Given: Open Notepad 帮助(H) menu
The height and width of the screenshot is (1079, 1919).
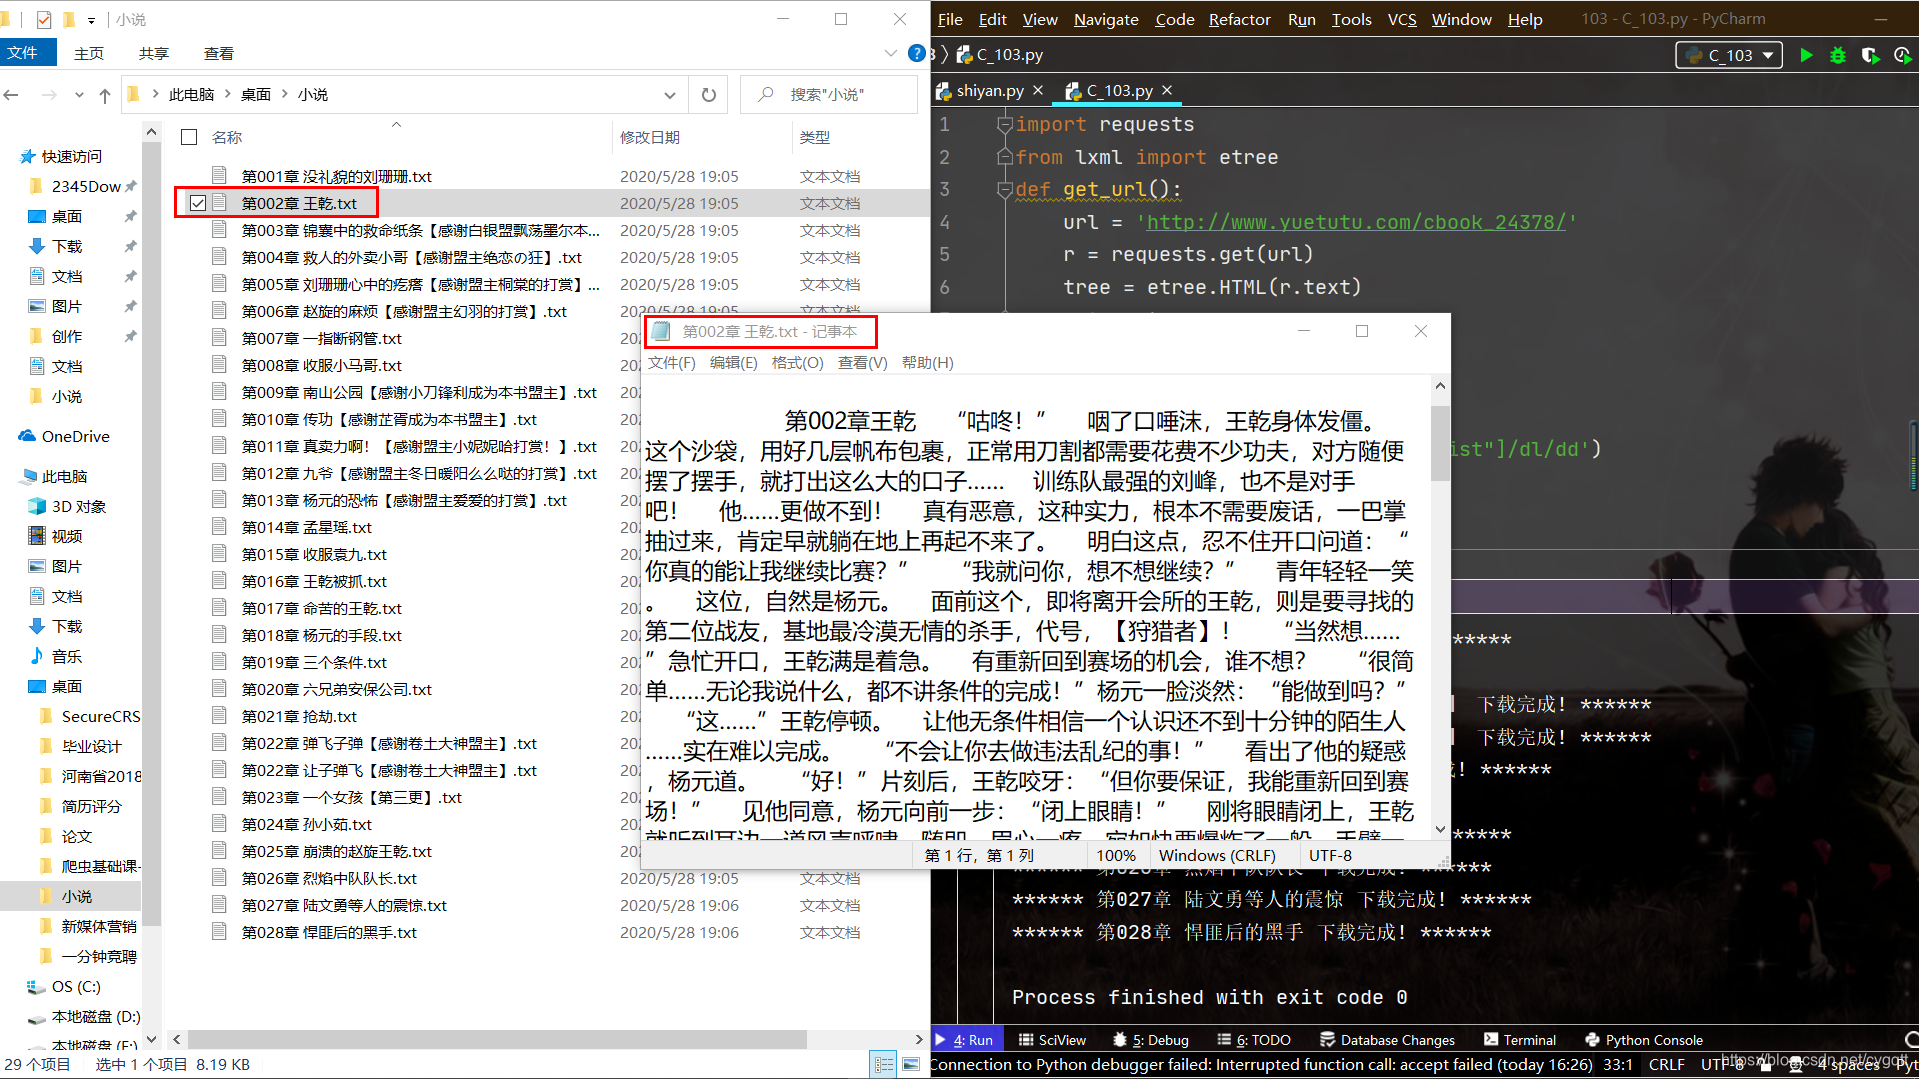Looking at the screenshot, I should pyautogui.click(x=927, y=363).
